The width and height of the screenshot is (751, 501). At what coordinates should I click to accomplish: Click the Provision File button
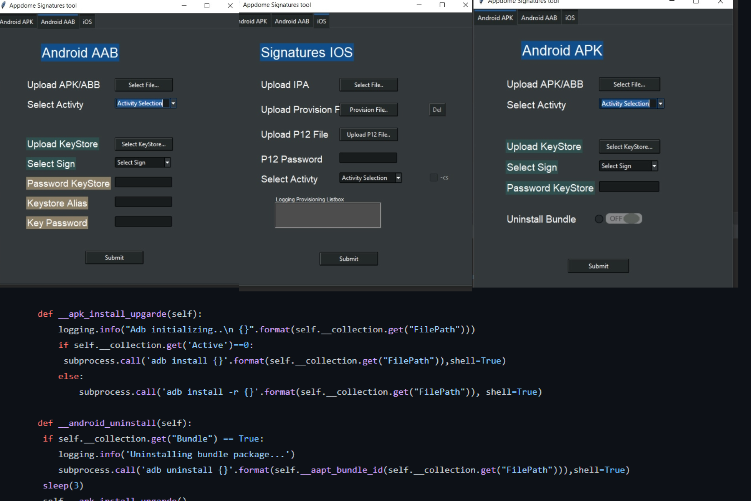tap(368, 110)
